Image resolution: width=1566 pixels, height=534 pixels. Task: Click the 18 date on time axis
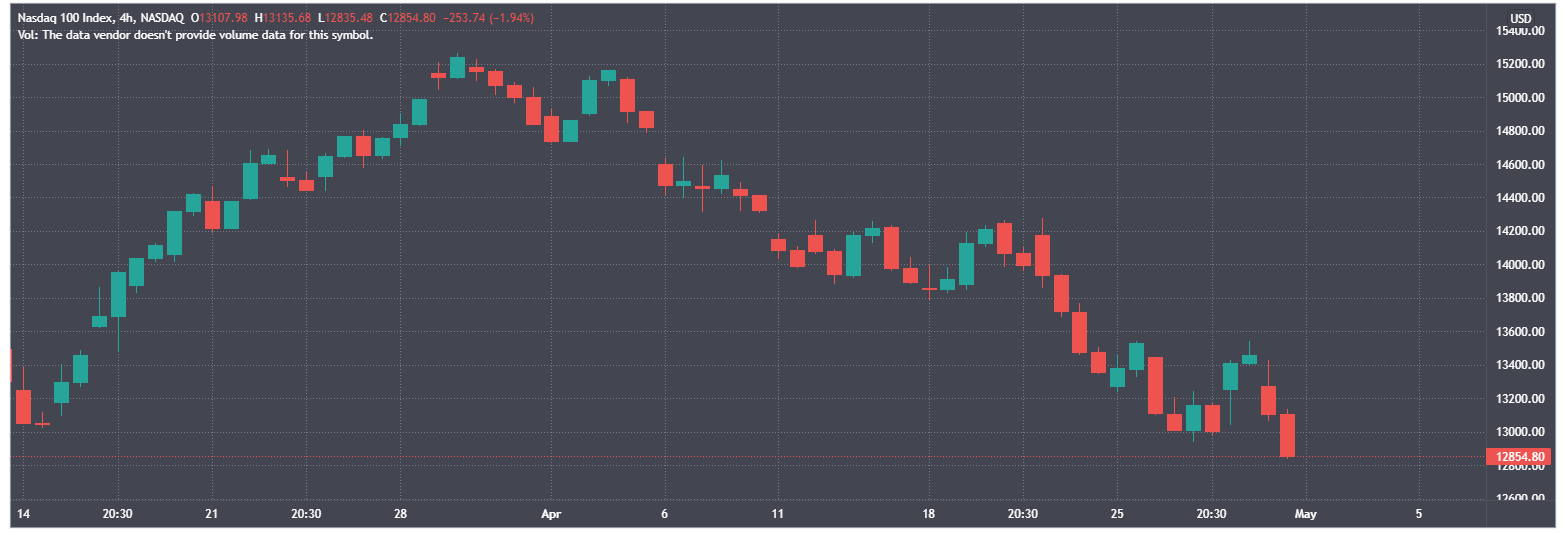click(928, 514)
